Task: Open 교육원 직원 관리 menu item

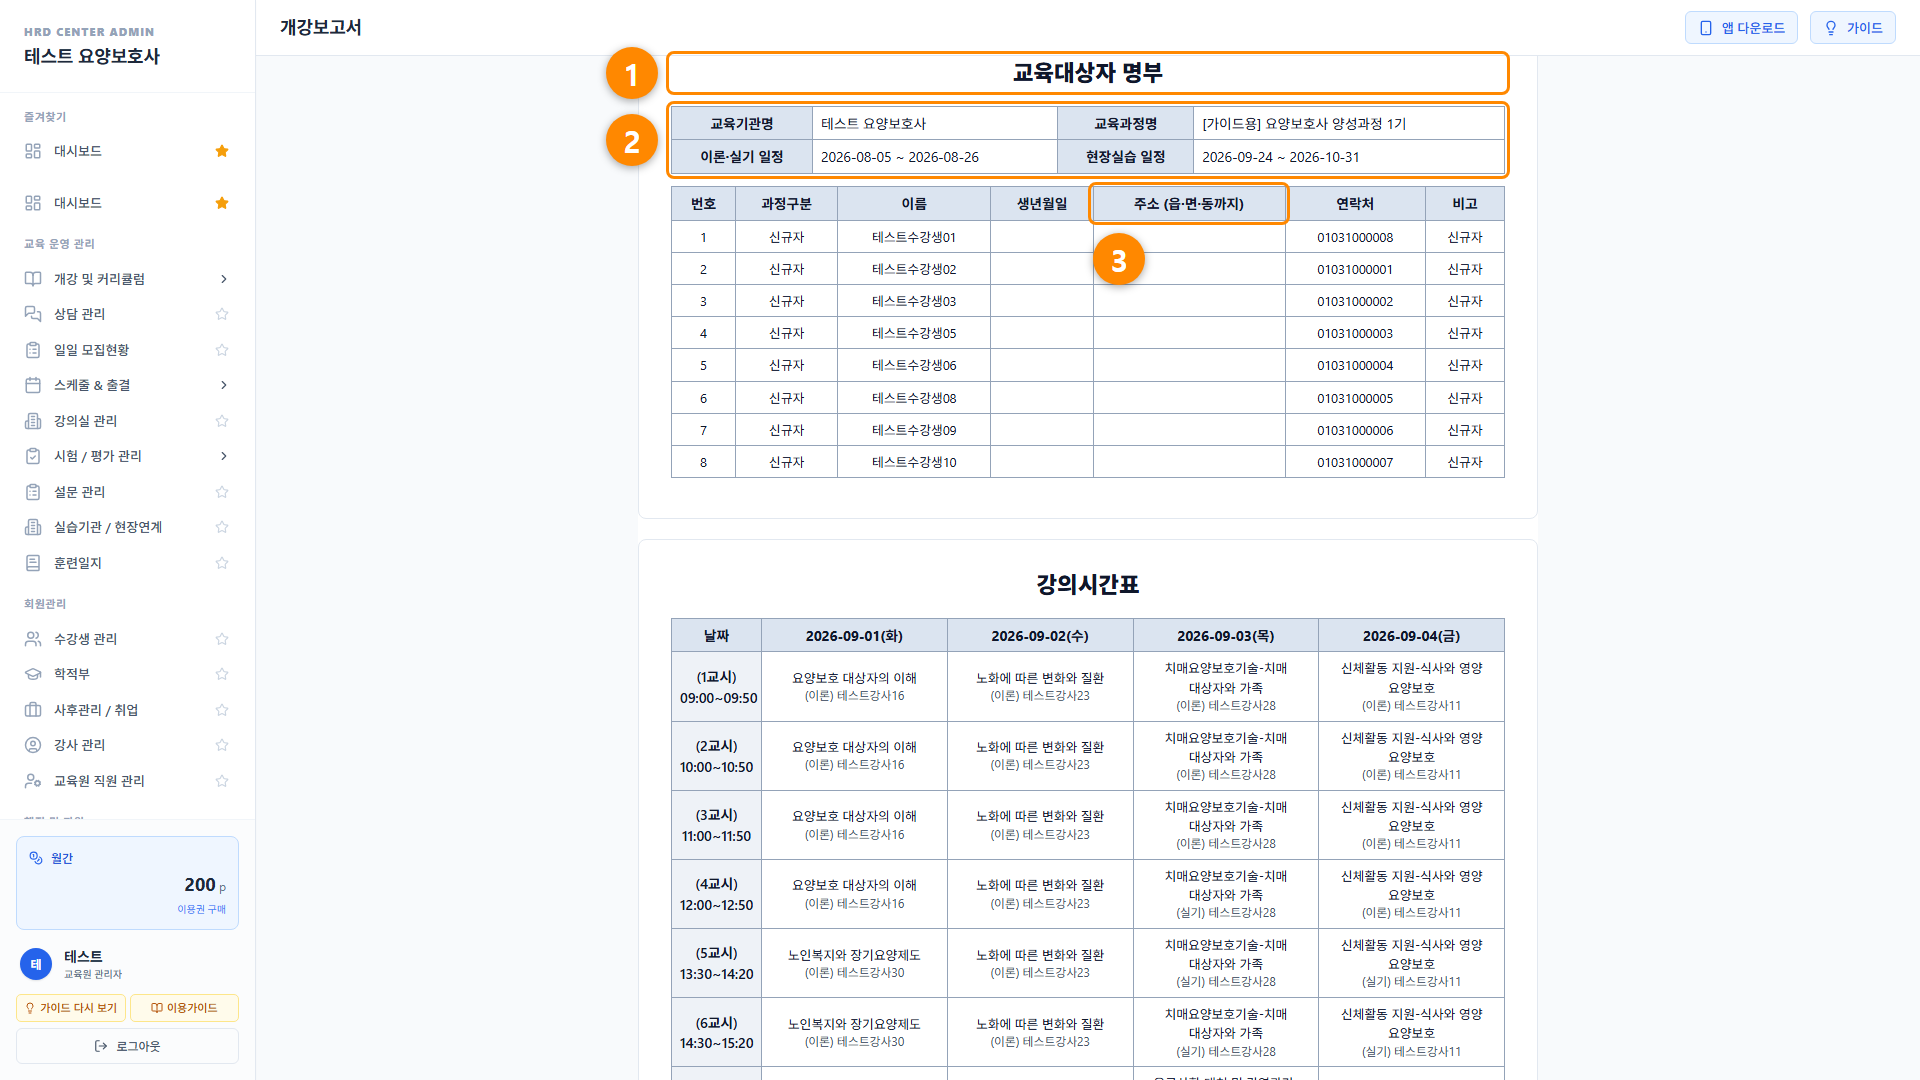Action: click(x=127, y=781)
